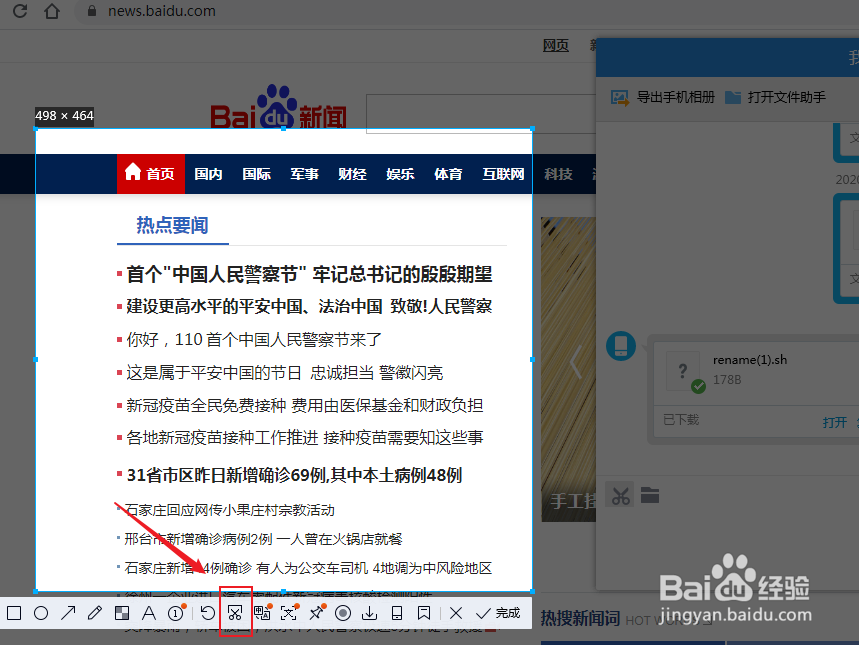Open news 这是属于平安中国的节日
Screen dimensions: 859x645
click(x=214, y=373)
